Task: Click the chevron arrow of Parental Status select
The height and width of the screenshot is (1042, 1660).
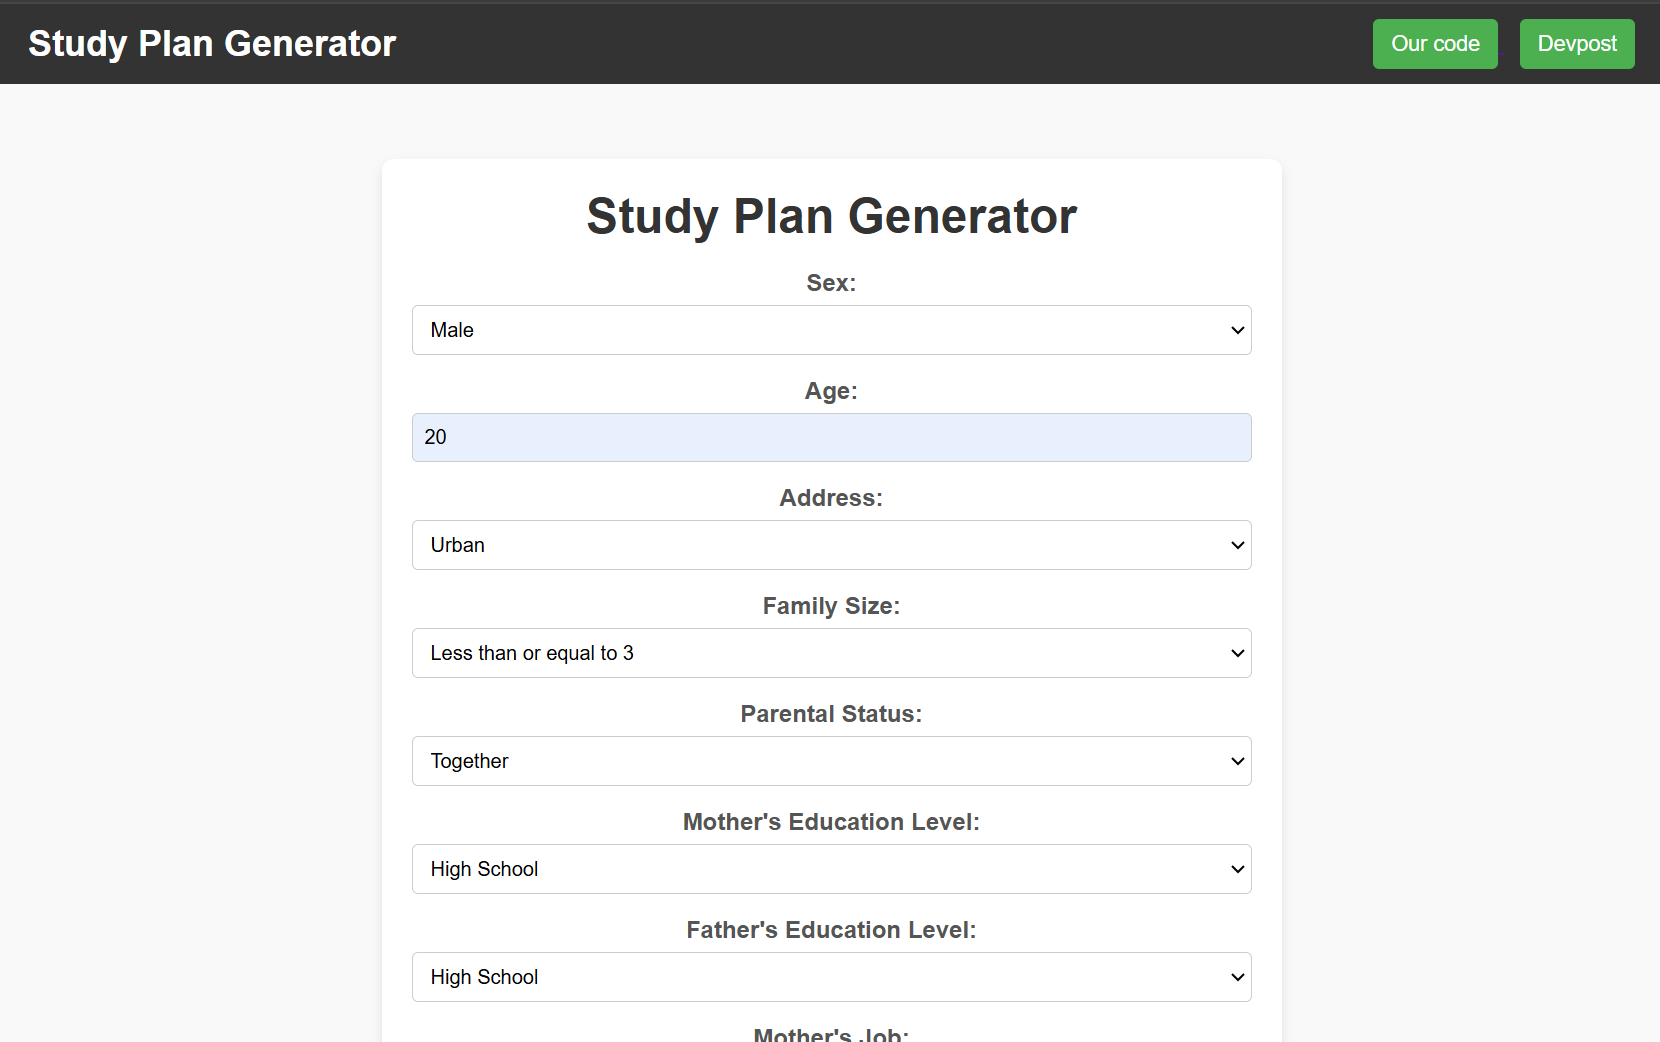Action: tap(1237, 761)
